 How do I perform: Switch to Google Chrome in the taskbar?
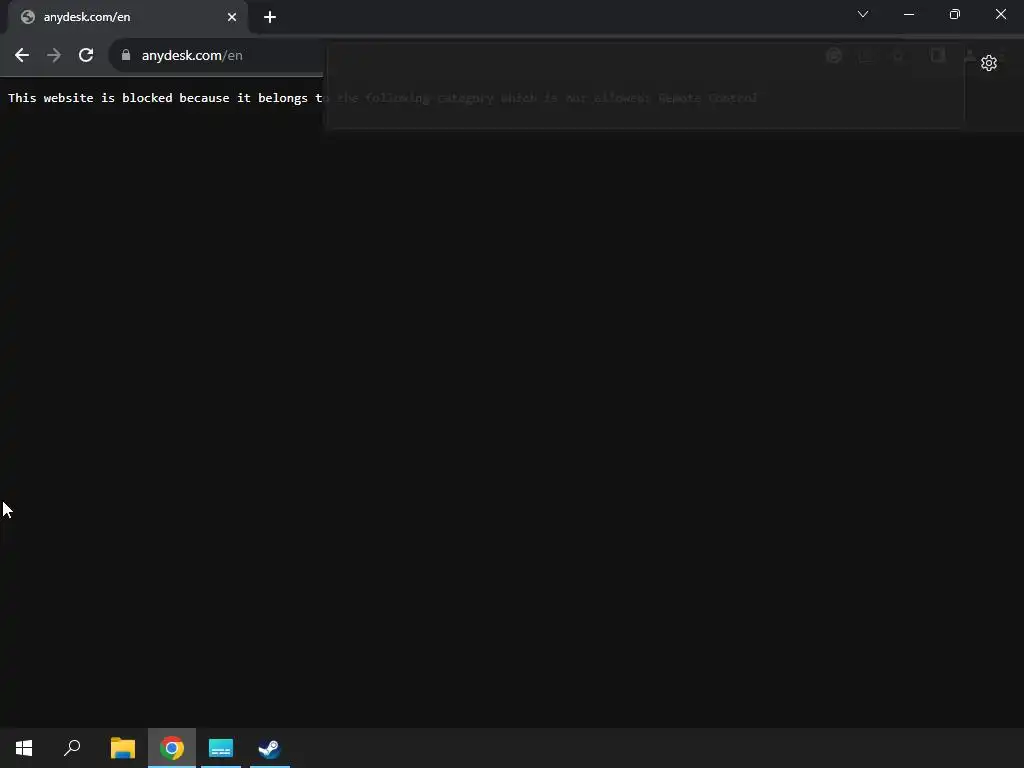click(x=172, y=748)
